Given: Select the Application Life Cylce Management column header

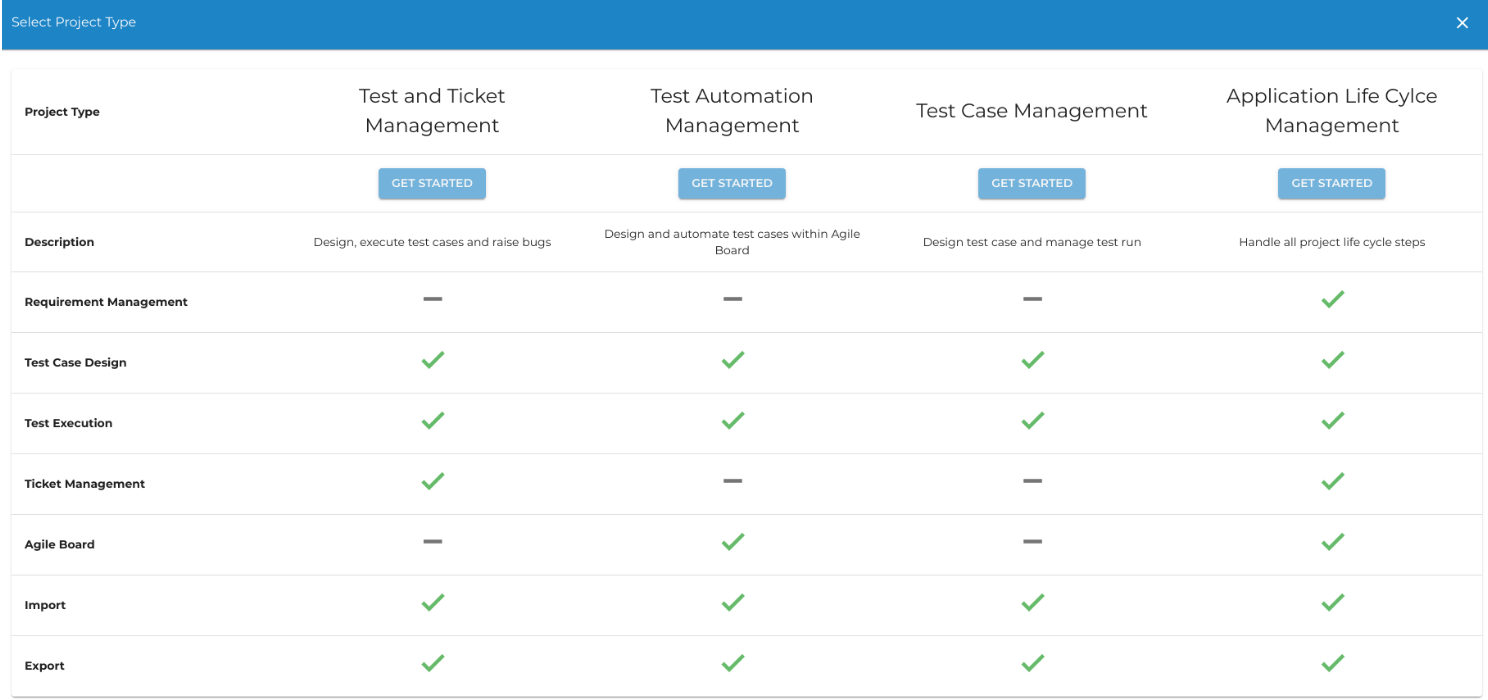Looking at the screenshot, I should pos(1331,111).
